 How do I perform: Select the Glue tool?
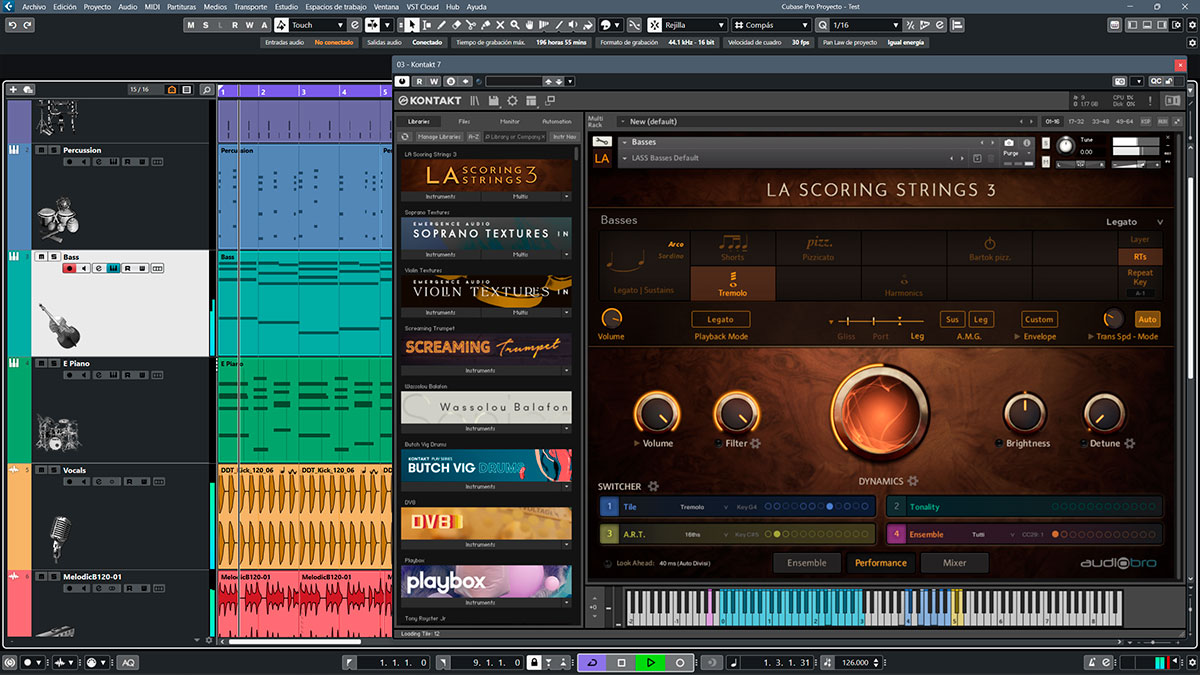486,25
